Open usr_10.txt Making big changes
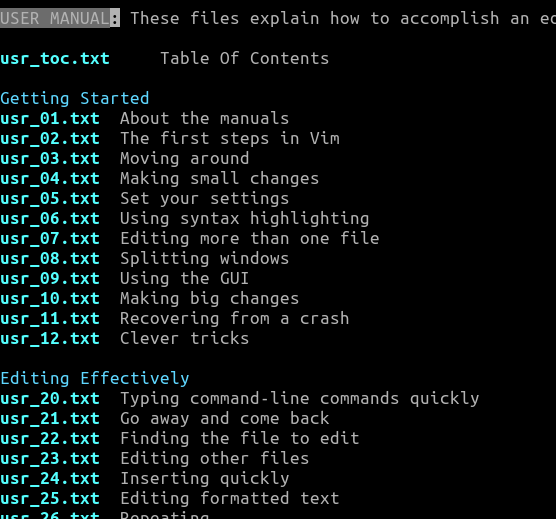This screenshot has width=556, height=519. tap(50, 299)
